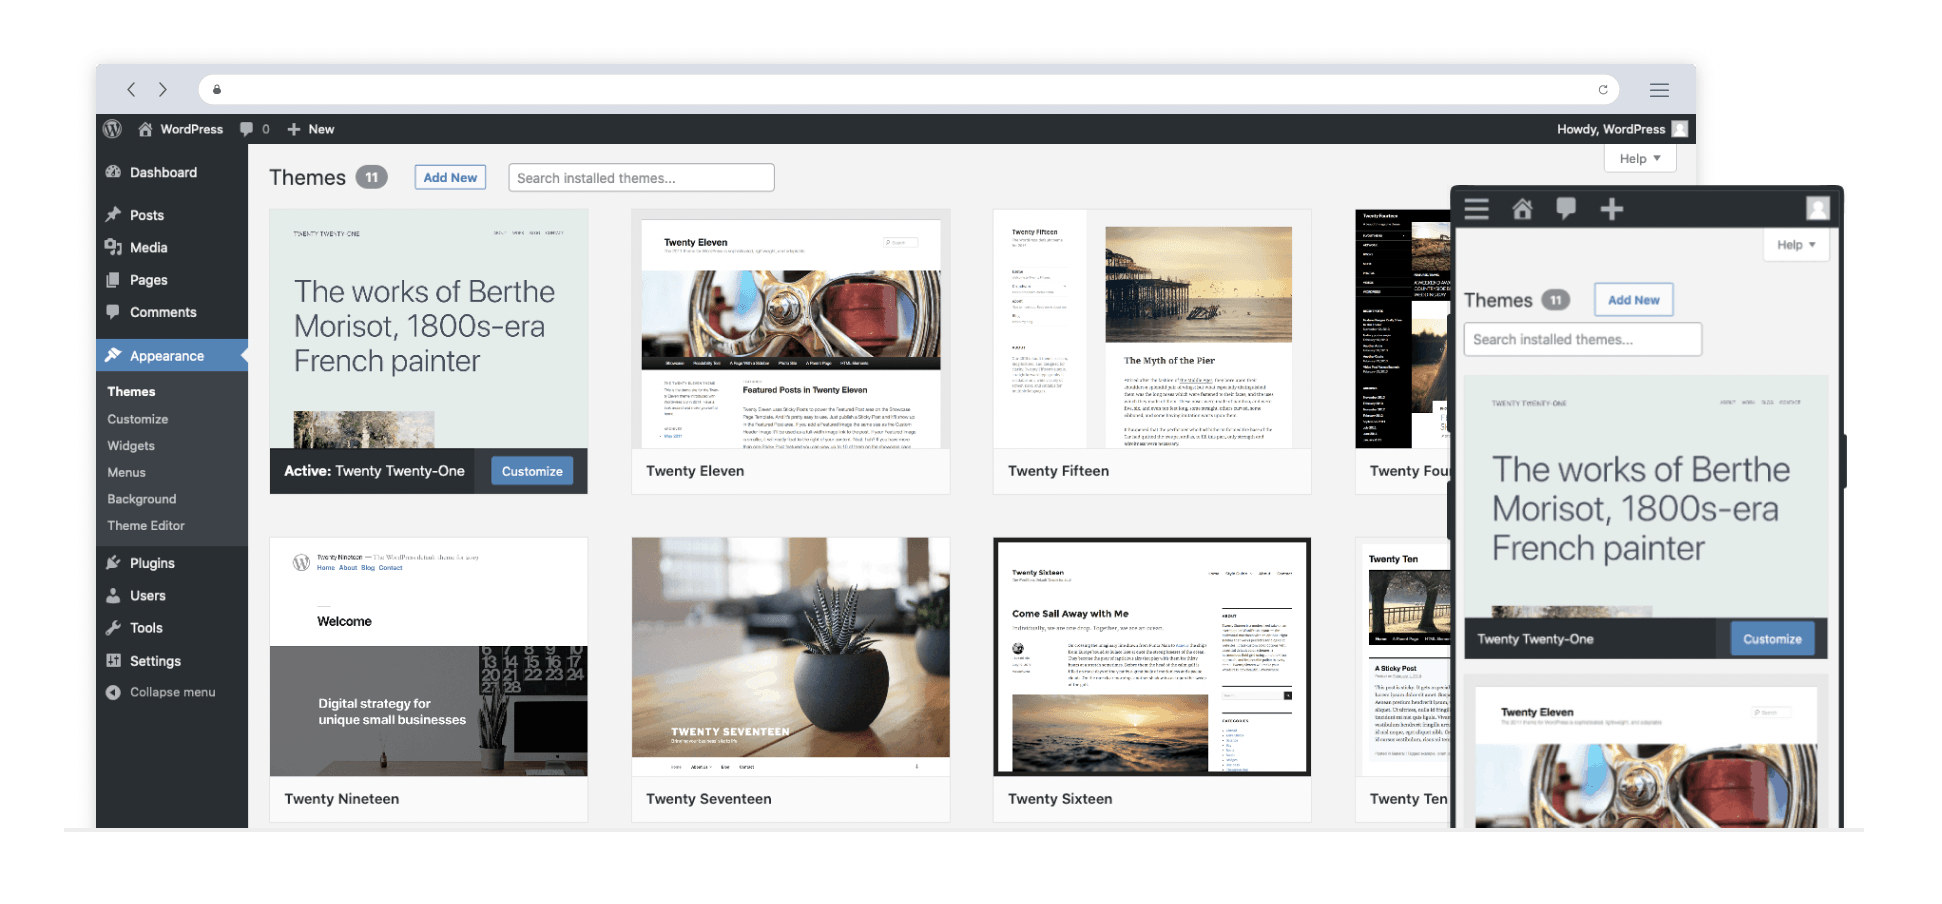Open the Menus submenu item
Viewport: 1942px width, 904px height.
(x=126, y=472)
